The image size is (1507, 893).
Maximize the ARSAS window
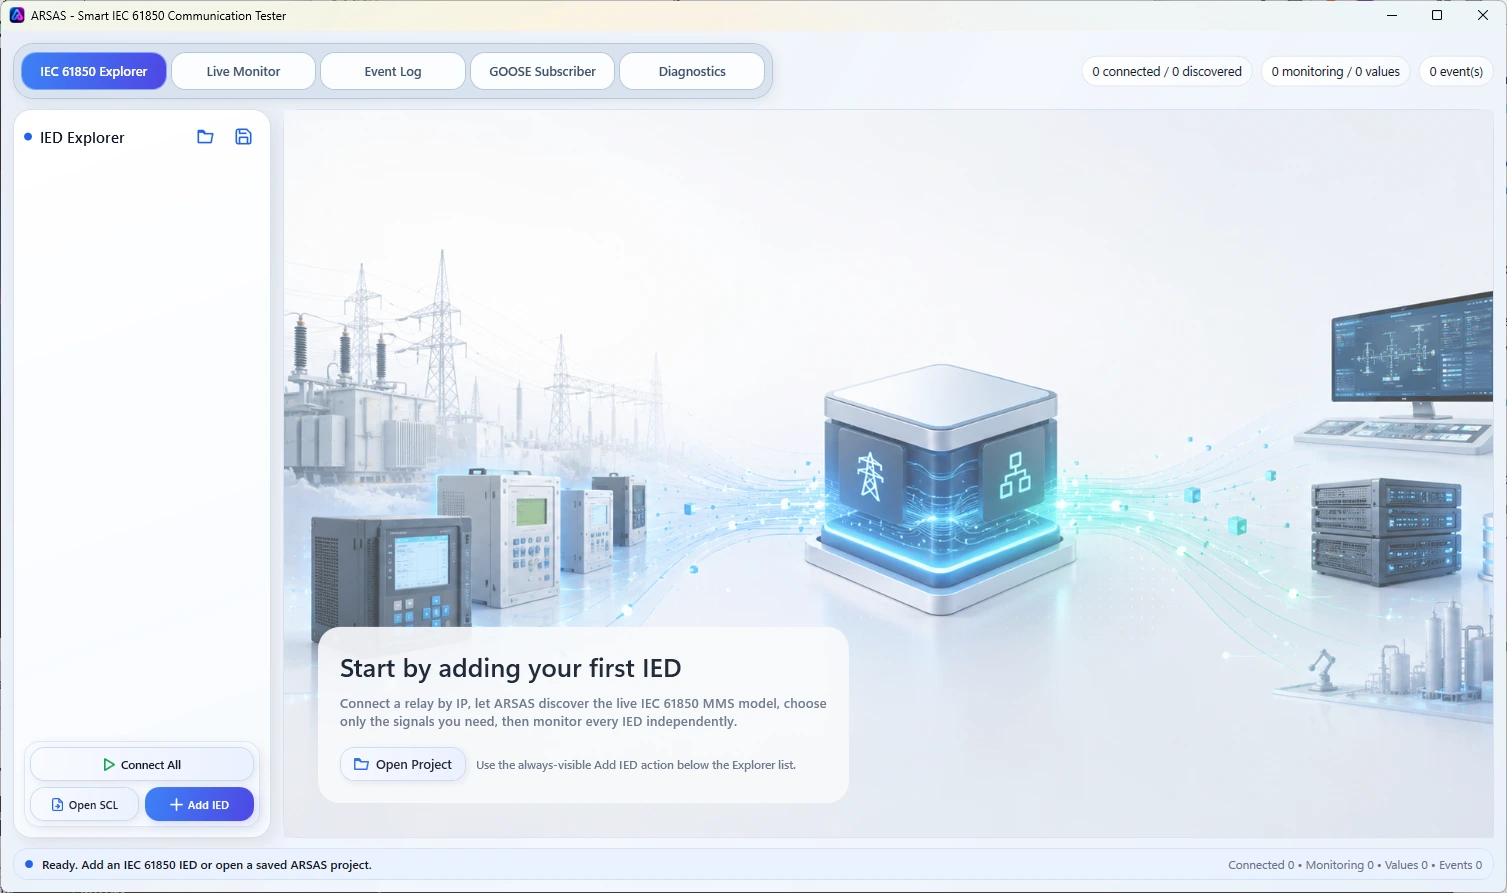[x=1437, y=15]
